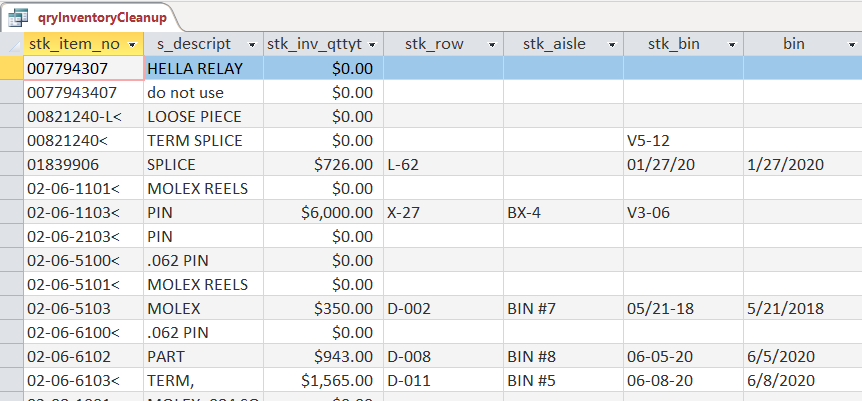Click the 007794307 item number cell
The image size is (862, 401).
(83, 68)
